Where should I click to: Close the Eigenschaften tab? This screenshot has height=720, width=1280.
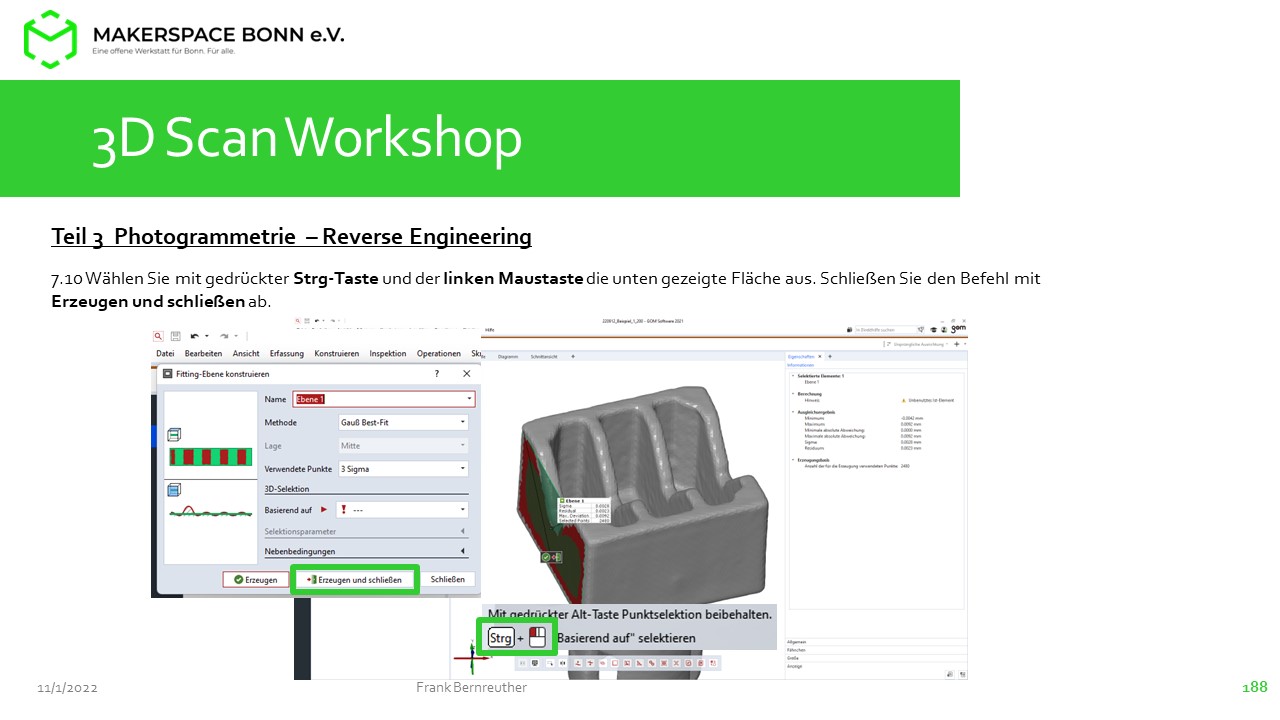click(821, 356)
